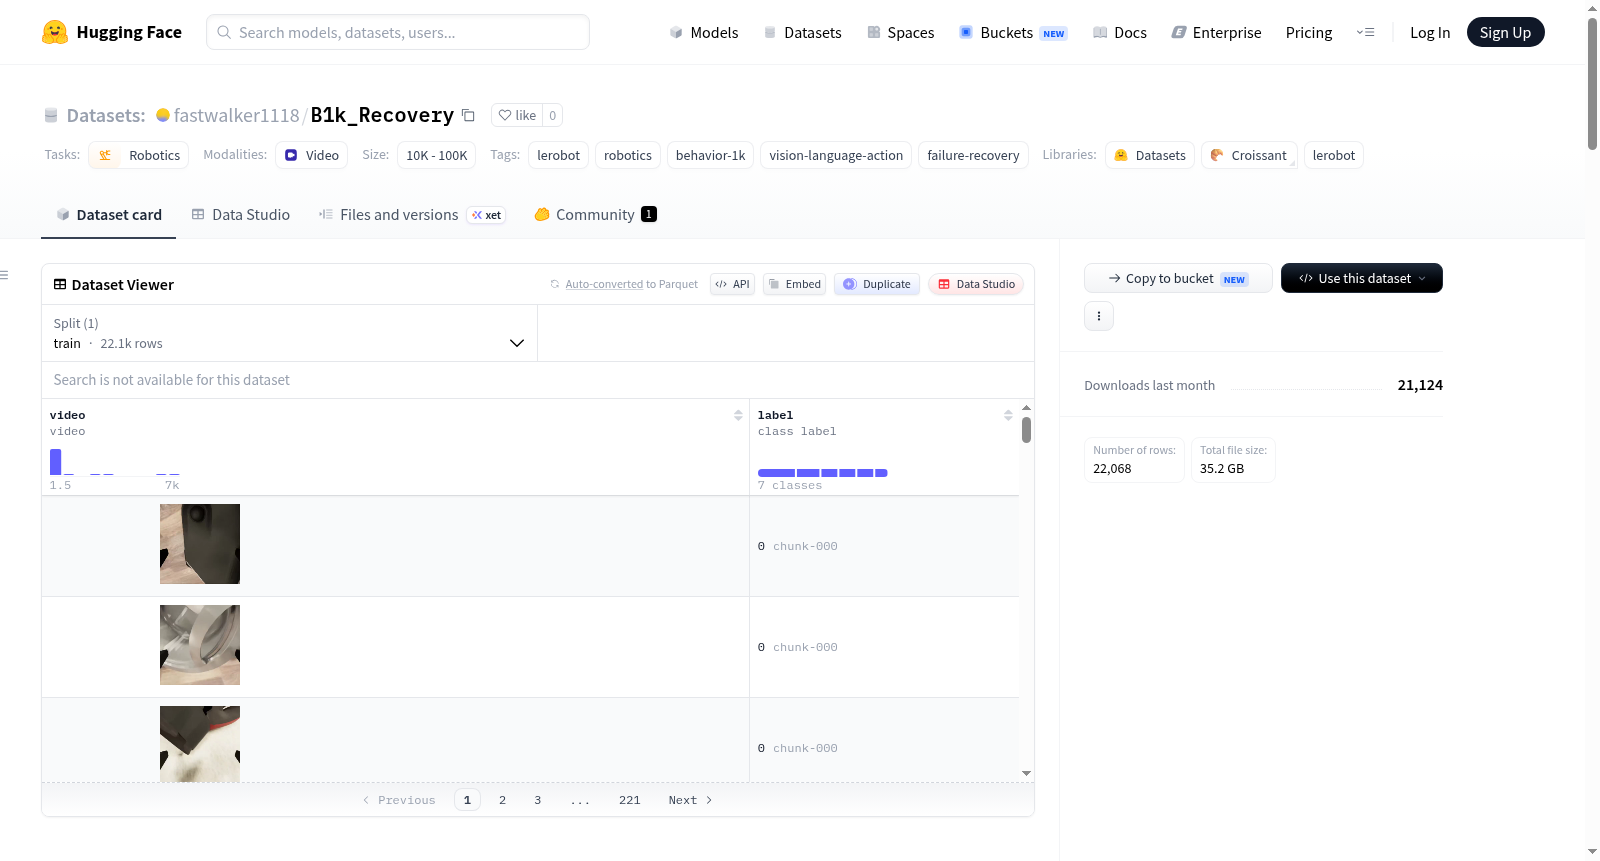Open the third video thumbnail row

[200, 744]
